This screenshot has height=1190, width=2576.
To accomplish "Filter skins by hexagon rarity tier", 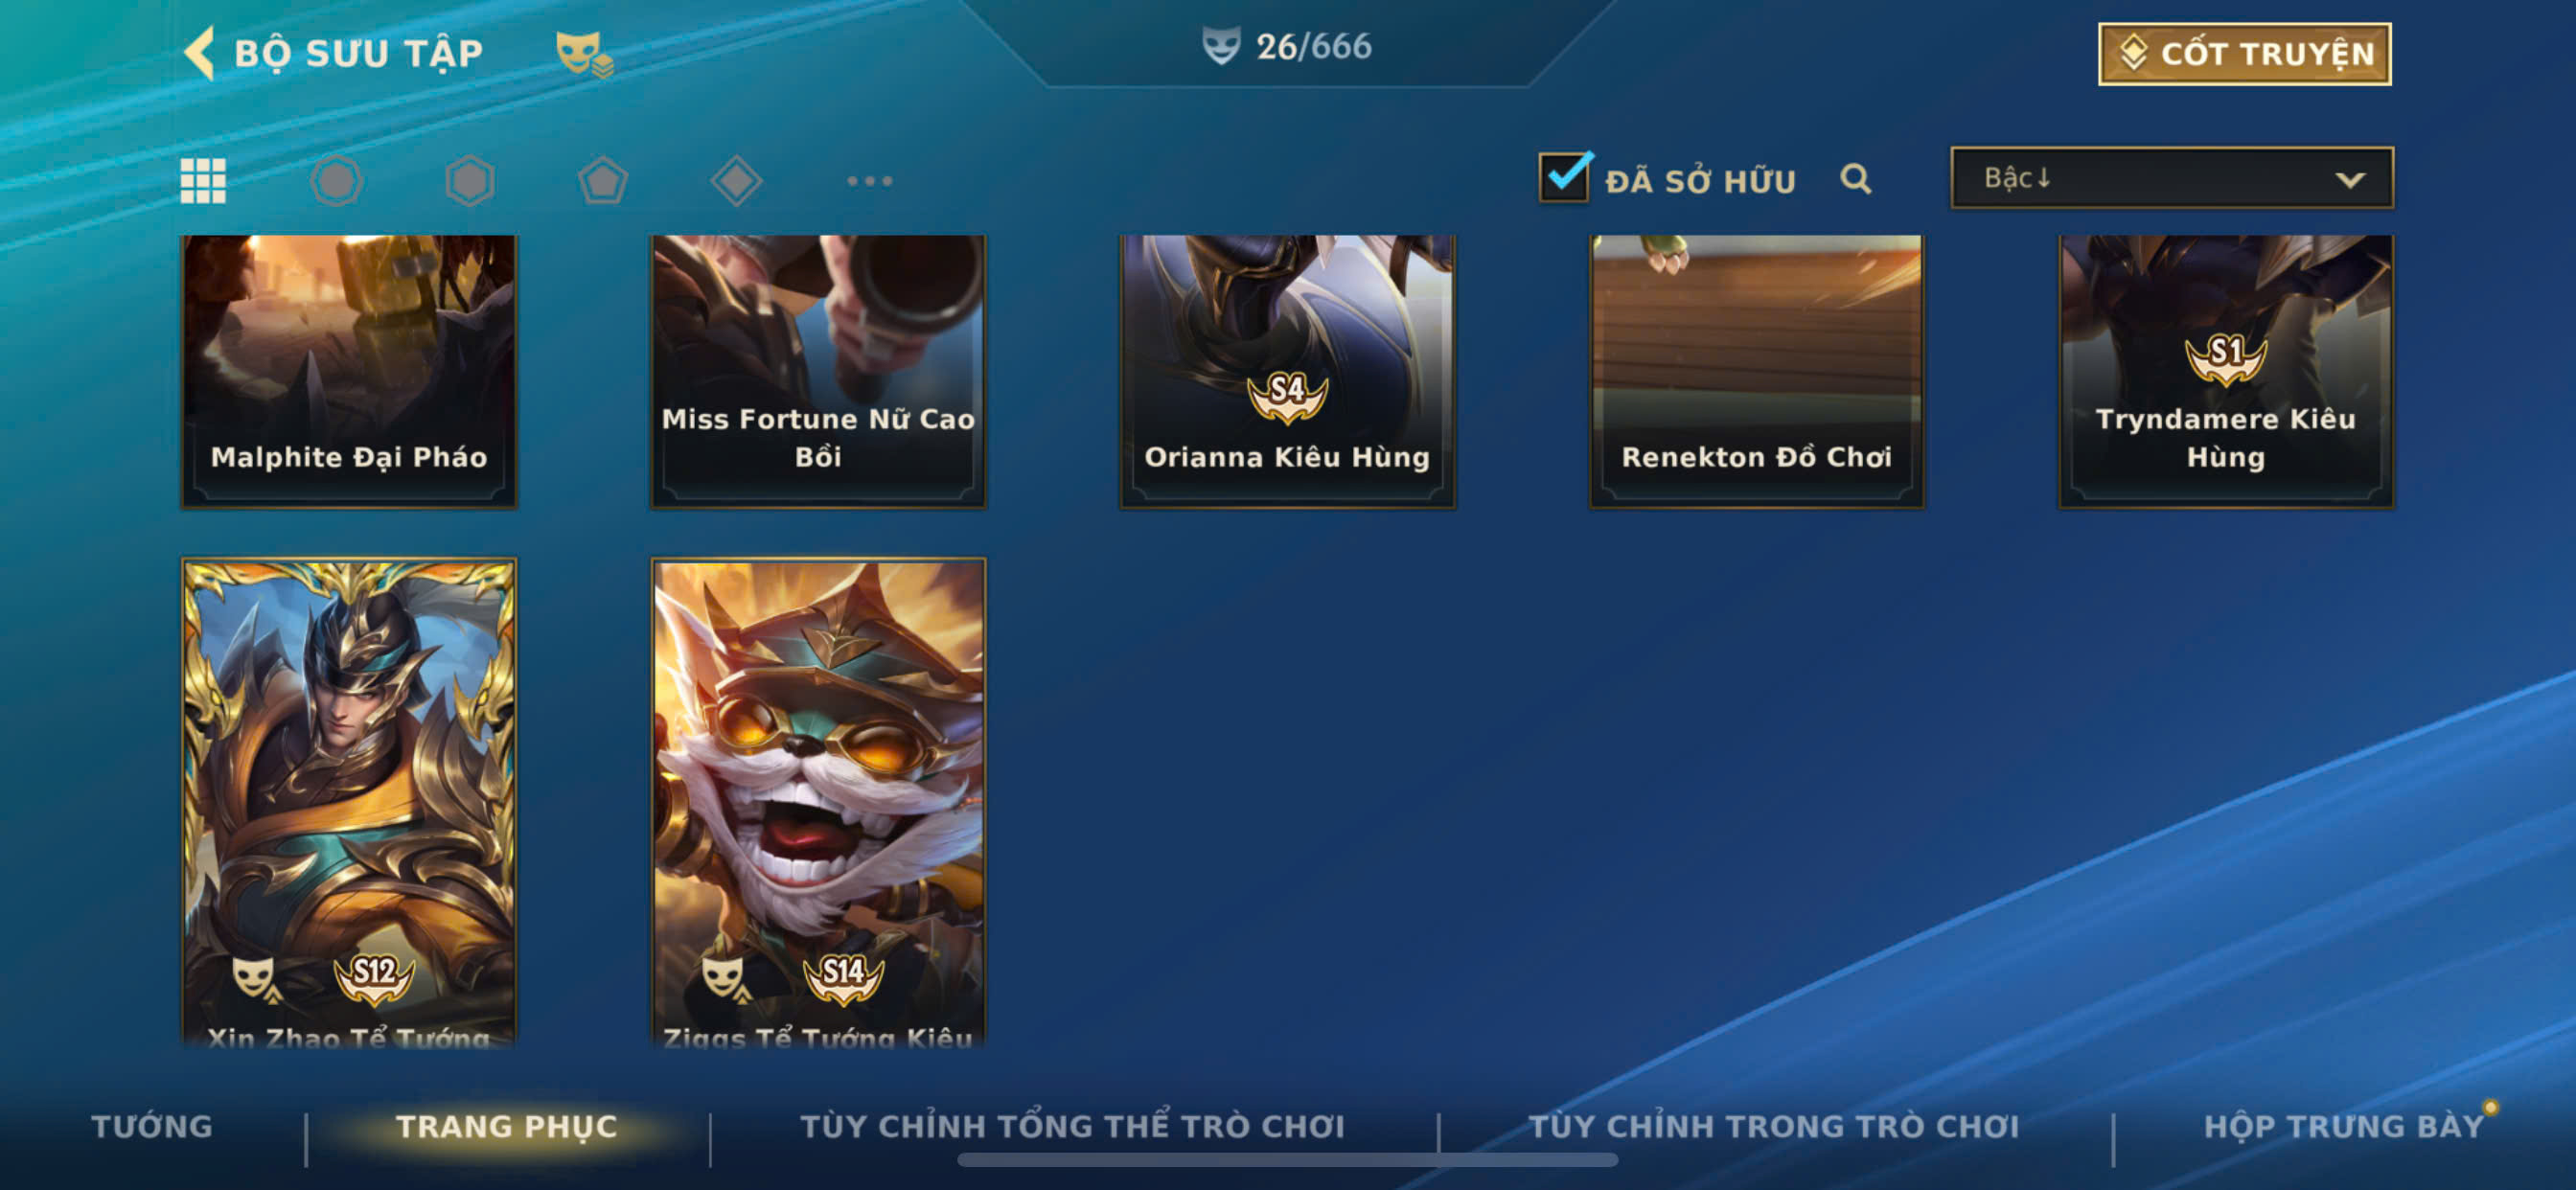I will [469, 181].
